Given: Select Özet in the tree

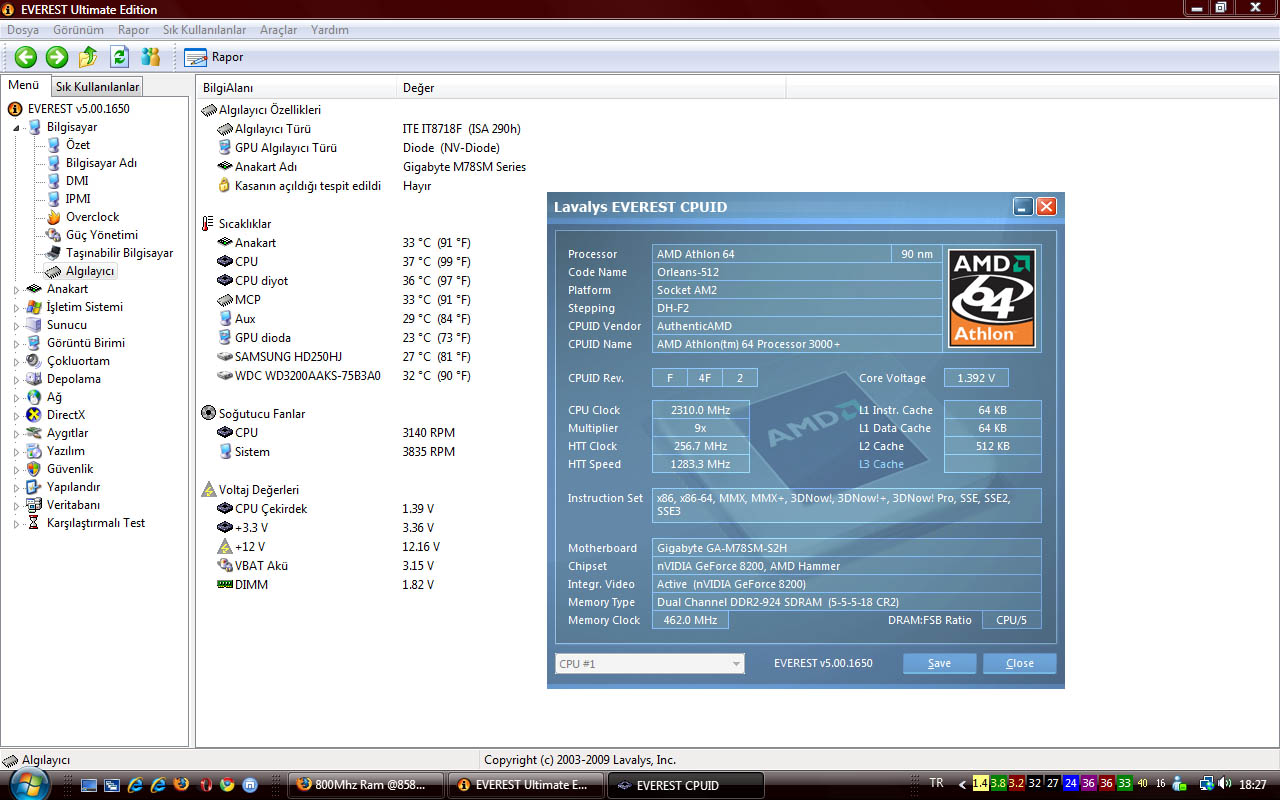Looking at the screenshot, I should point(78,145).
